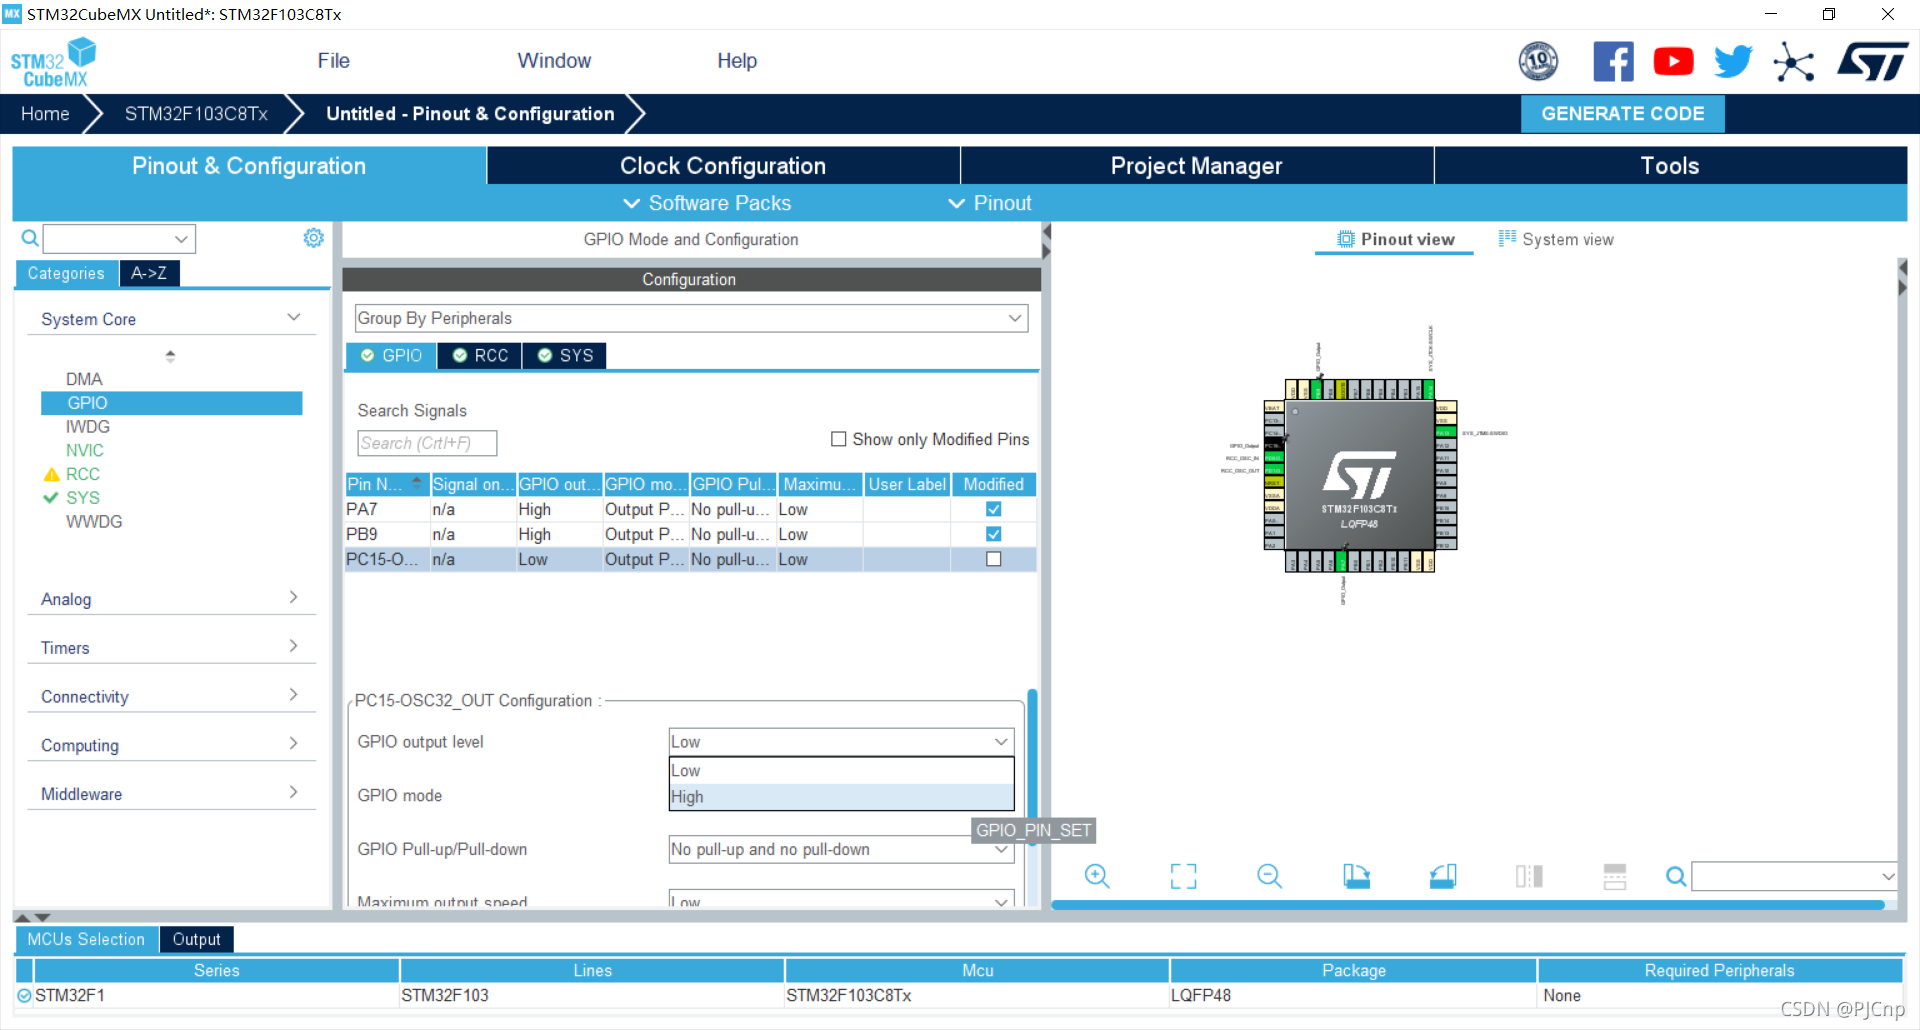This screenshot has height=1030, width=1920.
Task: Click the STM32CubeMX logo
Action: click(54, 62)
